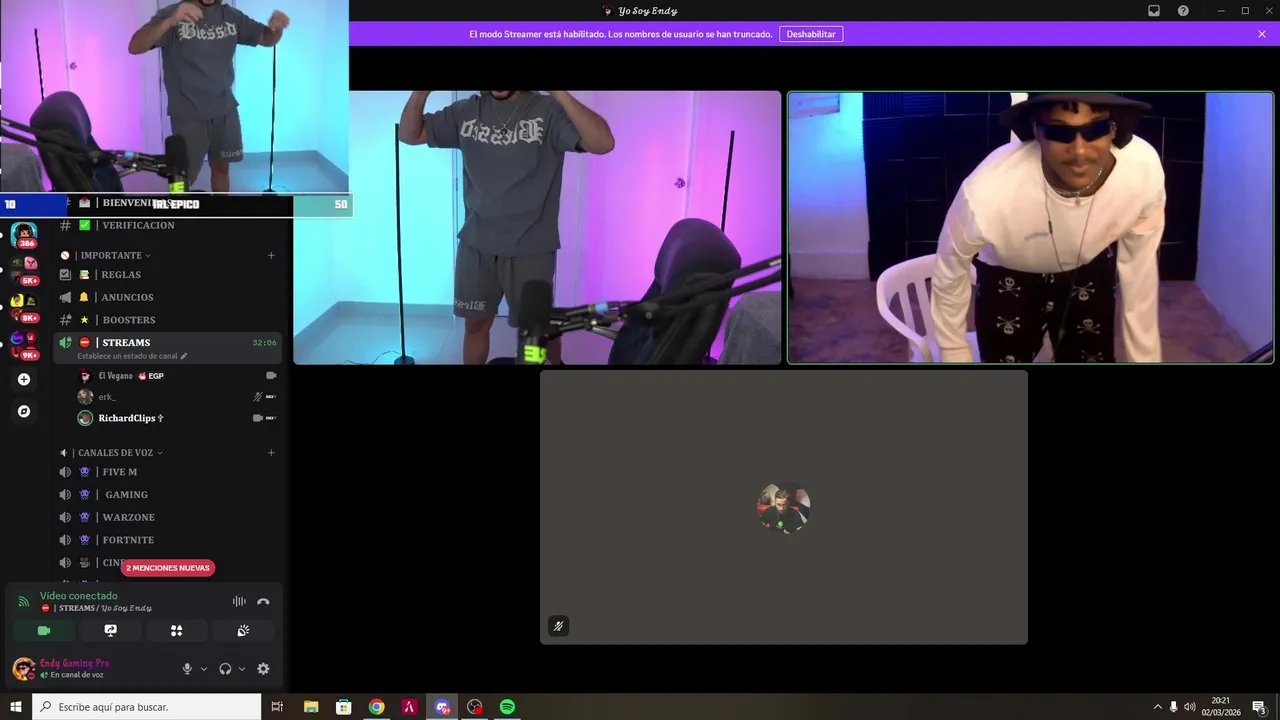Image resolution: width=1280 pixels, height=720 pixels.
Task: Select the gray avatar-only participant tile
Action: (x=784, y=508)
